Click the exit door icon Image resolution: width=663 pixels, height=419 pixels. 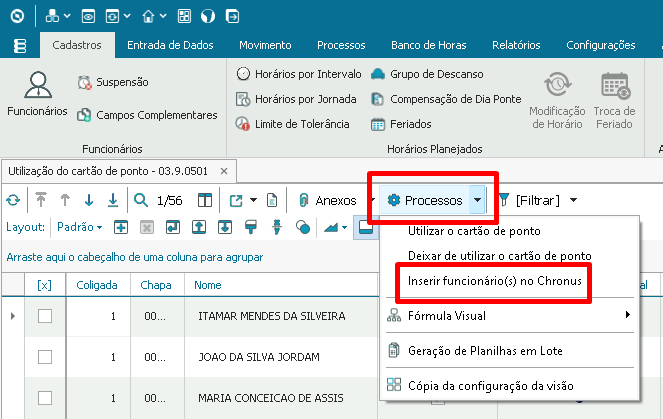[x=232, y=16]
